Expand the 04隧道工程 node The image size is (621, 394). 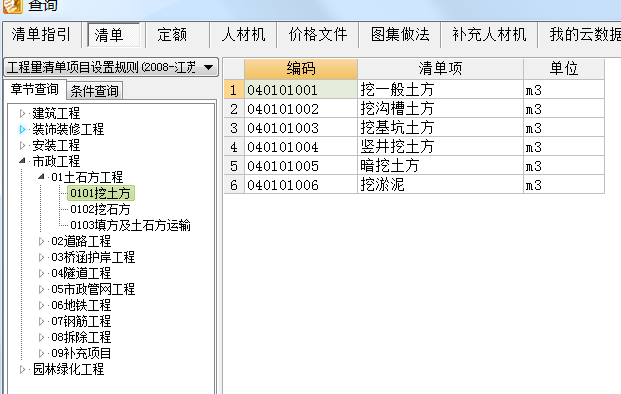41,273
